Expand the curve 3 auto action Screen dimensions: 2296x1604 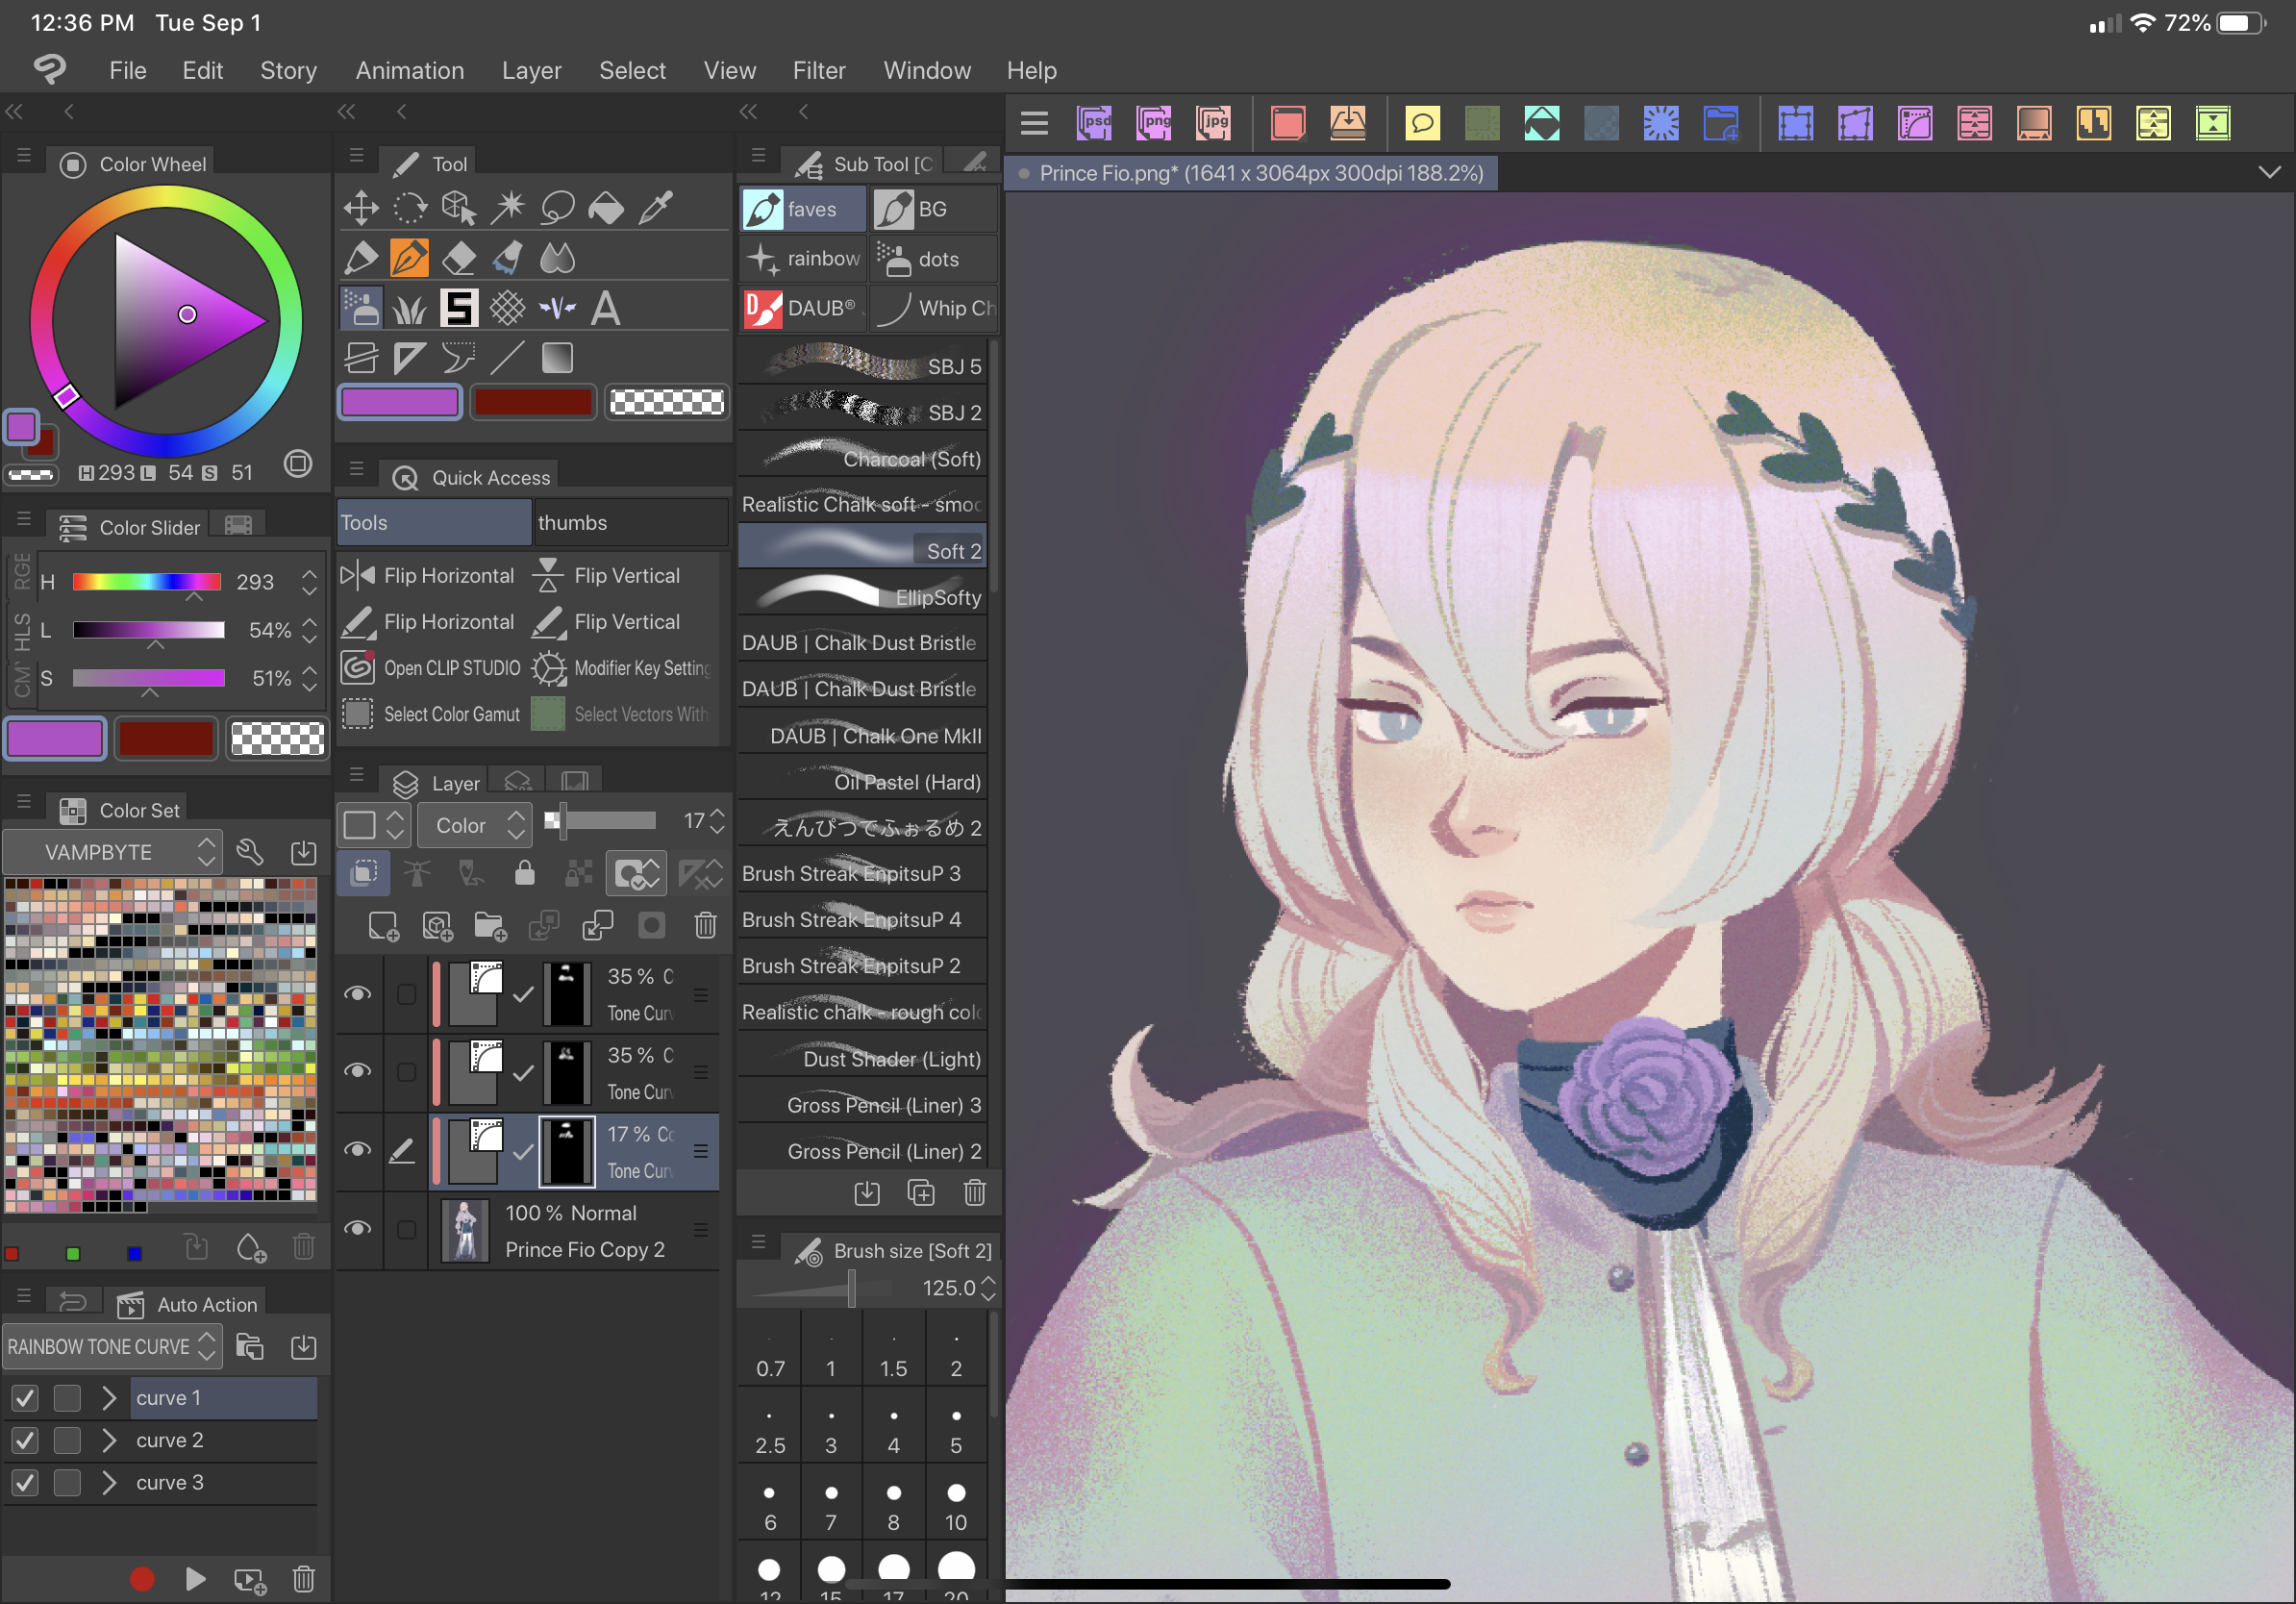(x=109, y=1482)
